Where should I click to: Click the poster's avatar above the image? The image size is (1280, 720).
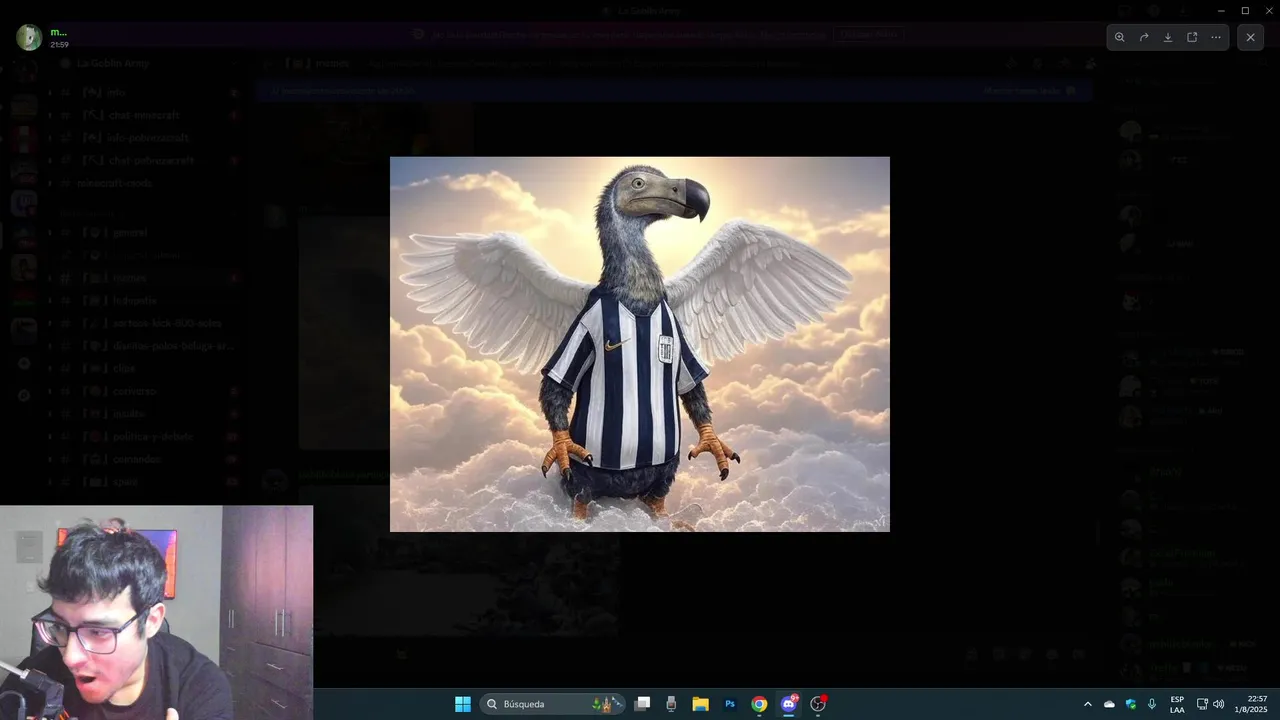click(29, 37)
